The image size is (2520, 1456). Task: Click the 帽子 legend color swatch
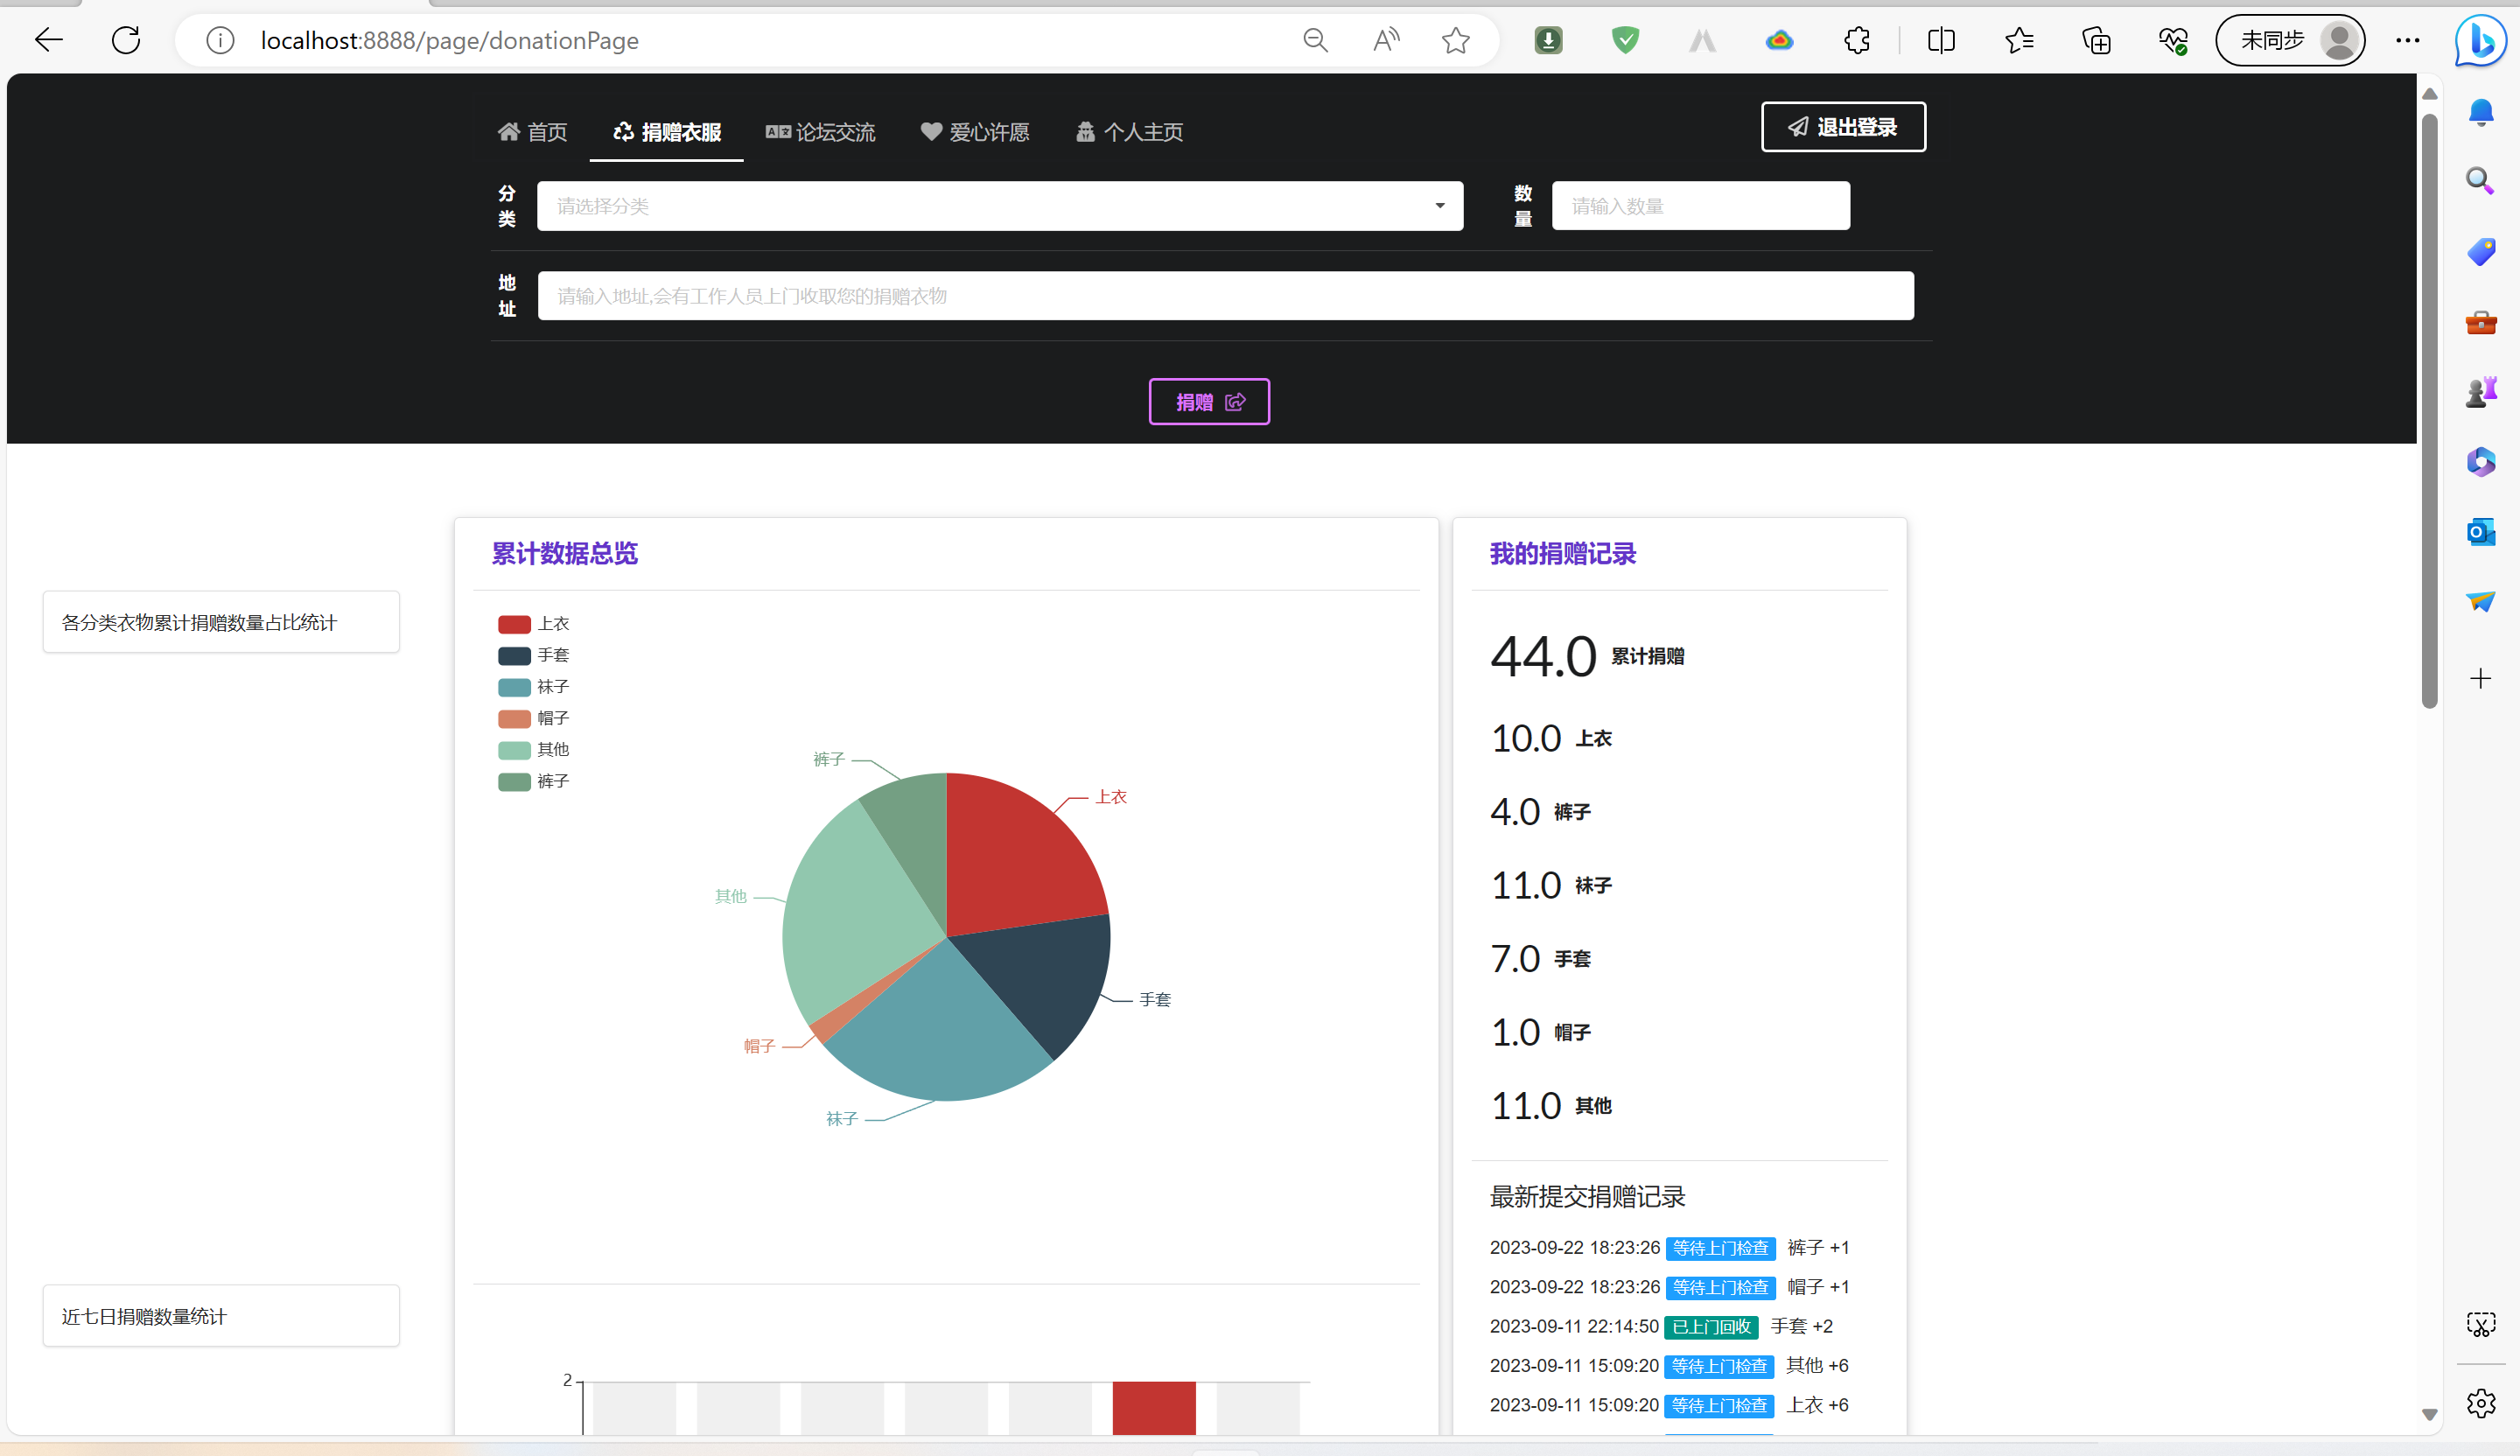tap(514, 719)
